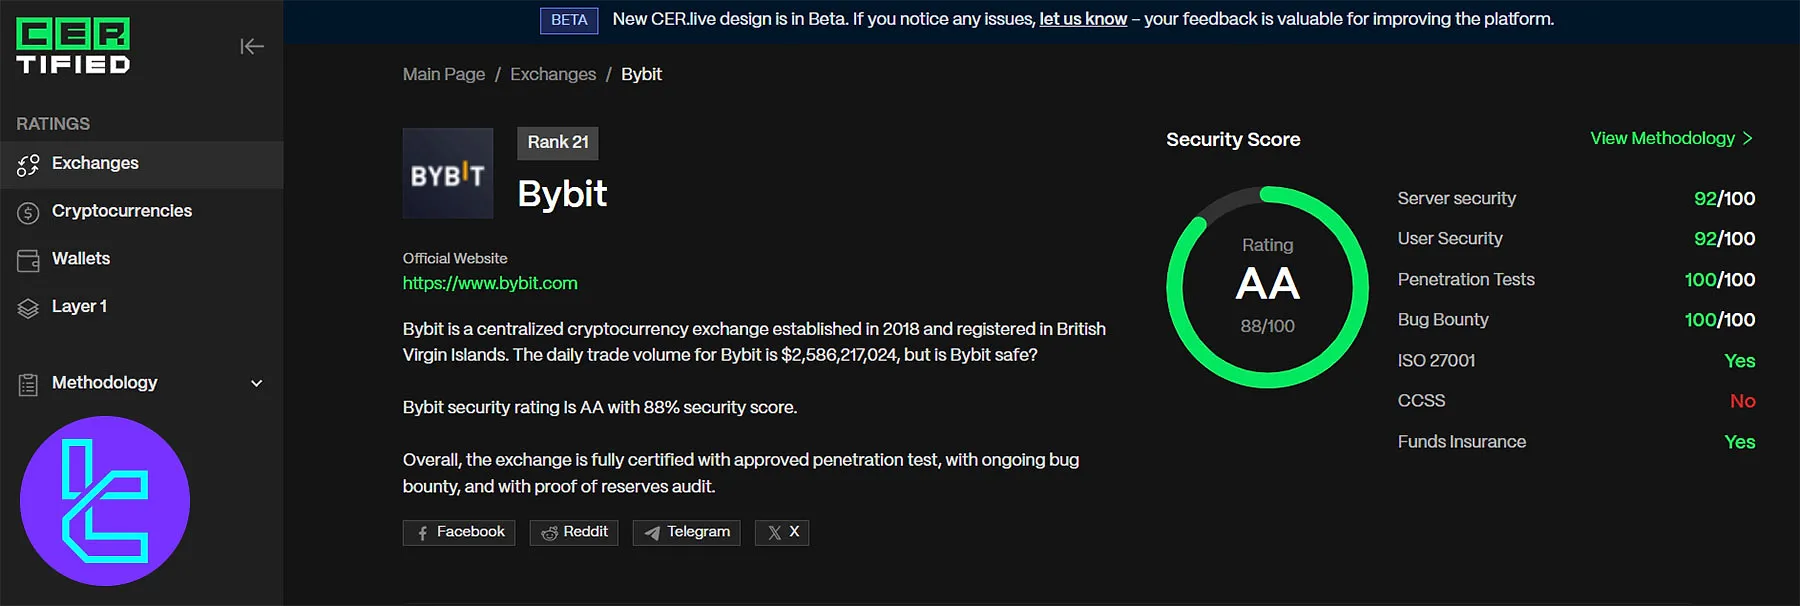Click the Wallets icon in sidebar
Screen dimensions: 1800x606
pyautogui.click(x=28, y=260)
